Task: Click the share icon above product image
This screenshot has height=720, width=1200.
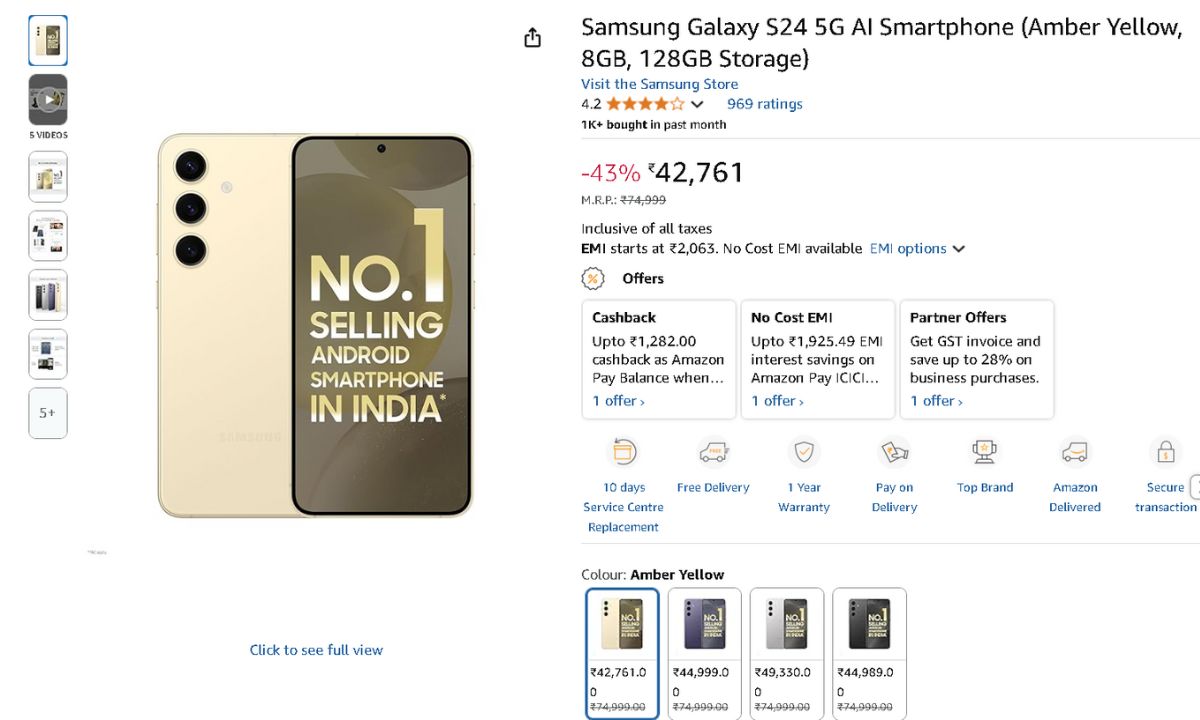Action: (x=532, y=38)
